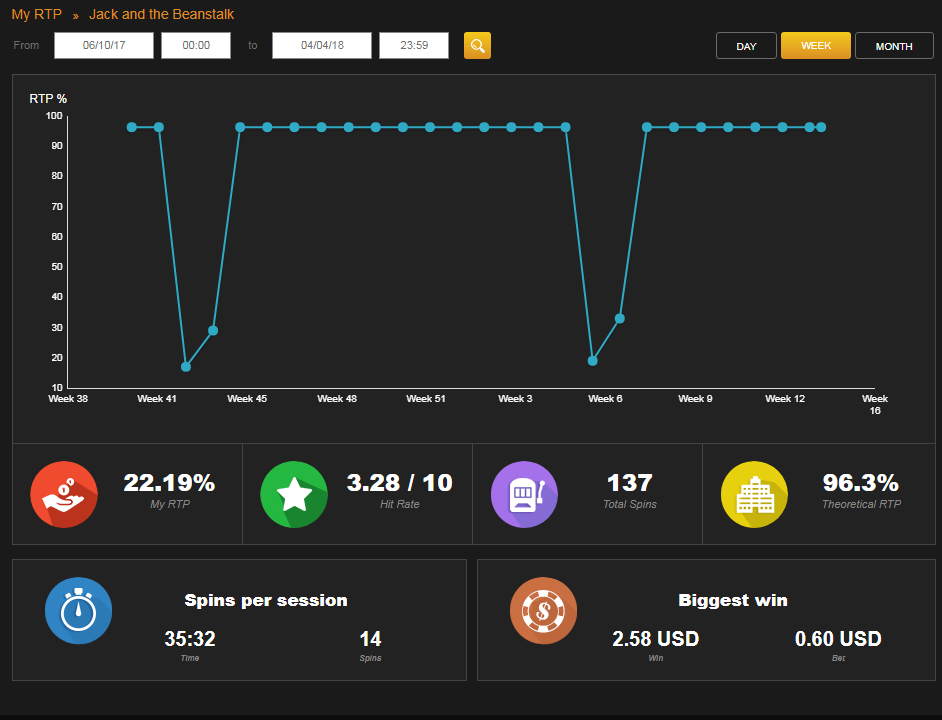
Task: Click the red My RTP hand-coin icon
Action: click(x=64, y=495)
